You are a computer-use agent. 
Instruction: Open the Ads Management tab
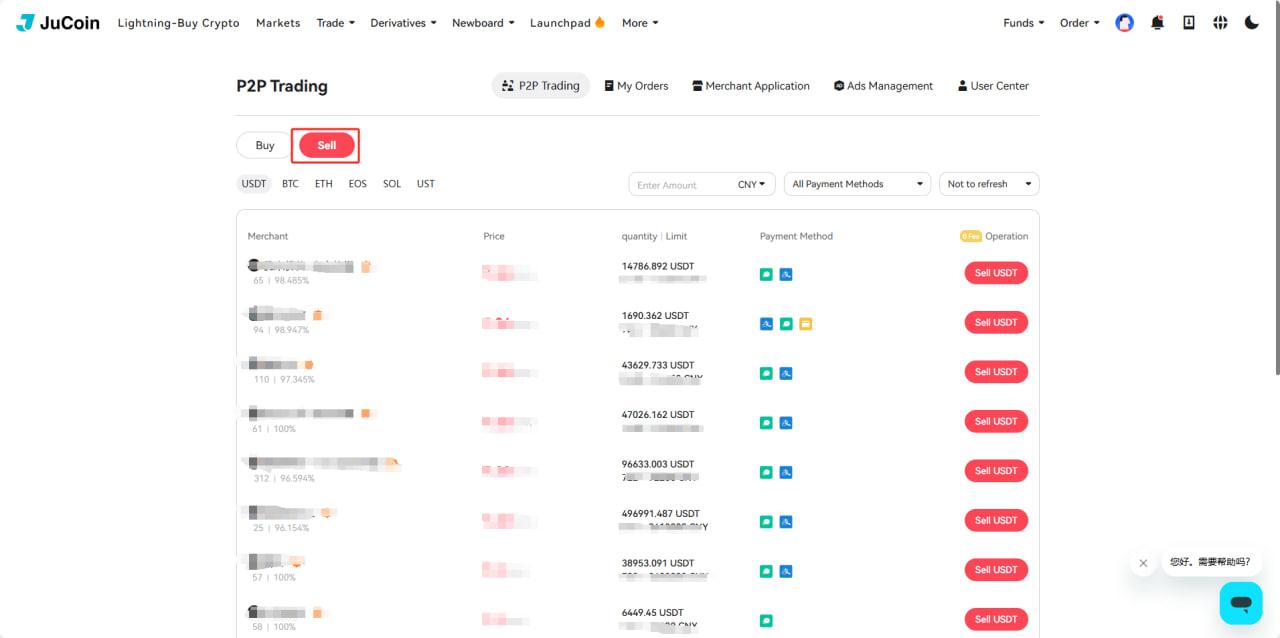click(x=883, y=86)
